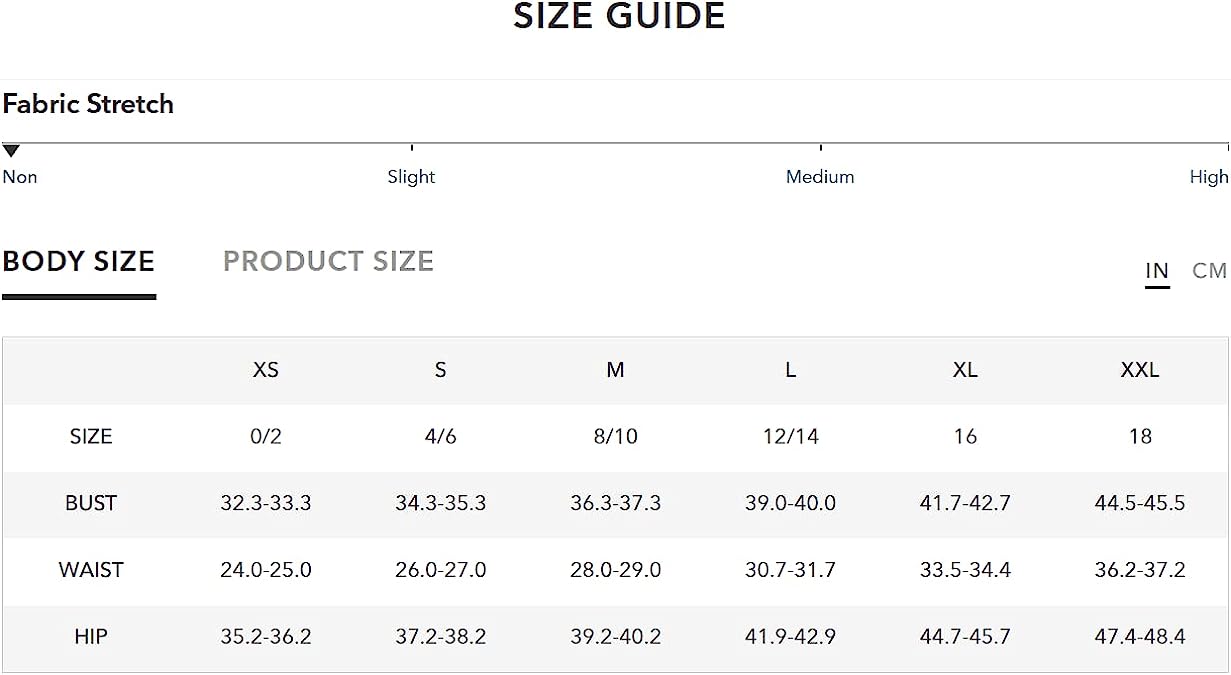The width and height of the screenshot is (1231, 675).
Task: Select the XS column header
Action: (x=266, y=370)
